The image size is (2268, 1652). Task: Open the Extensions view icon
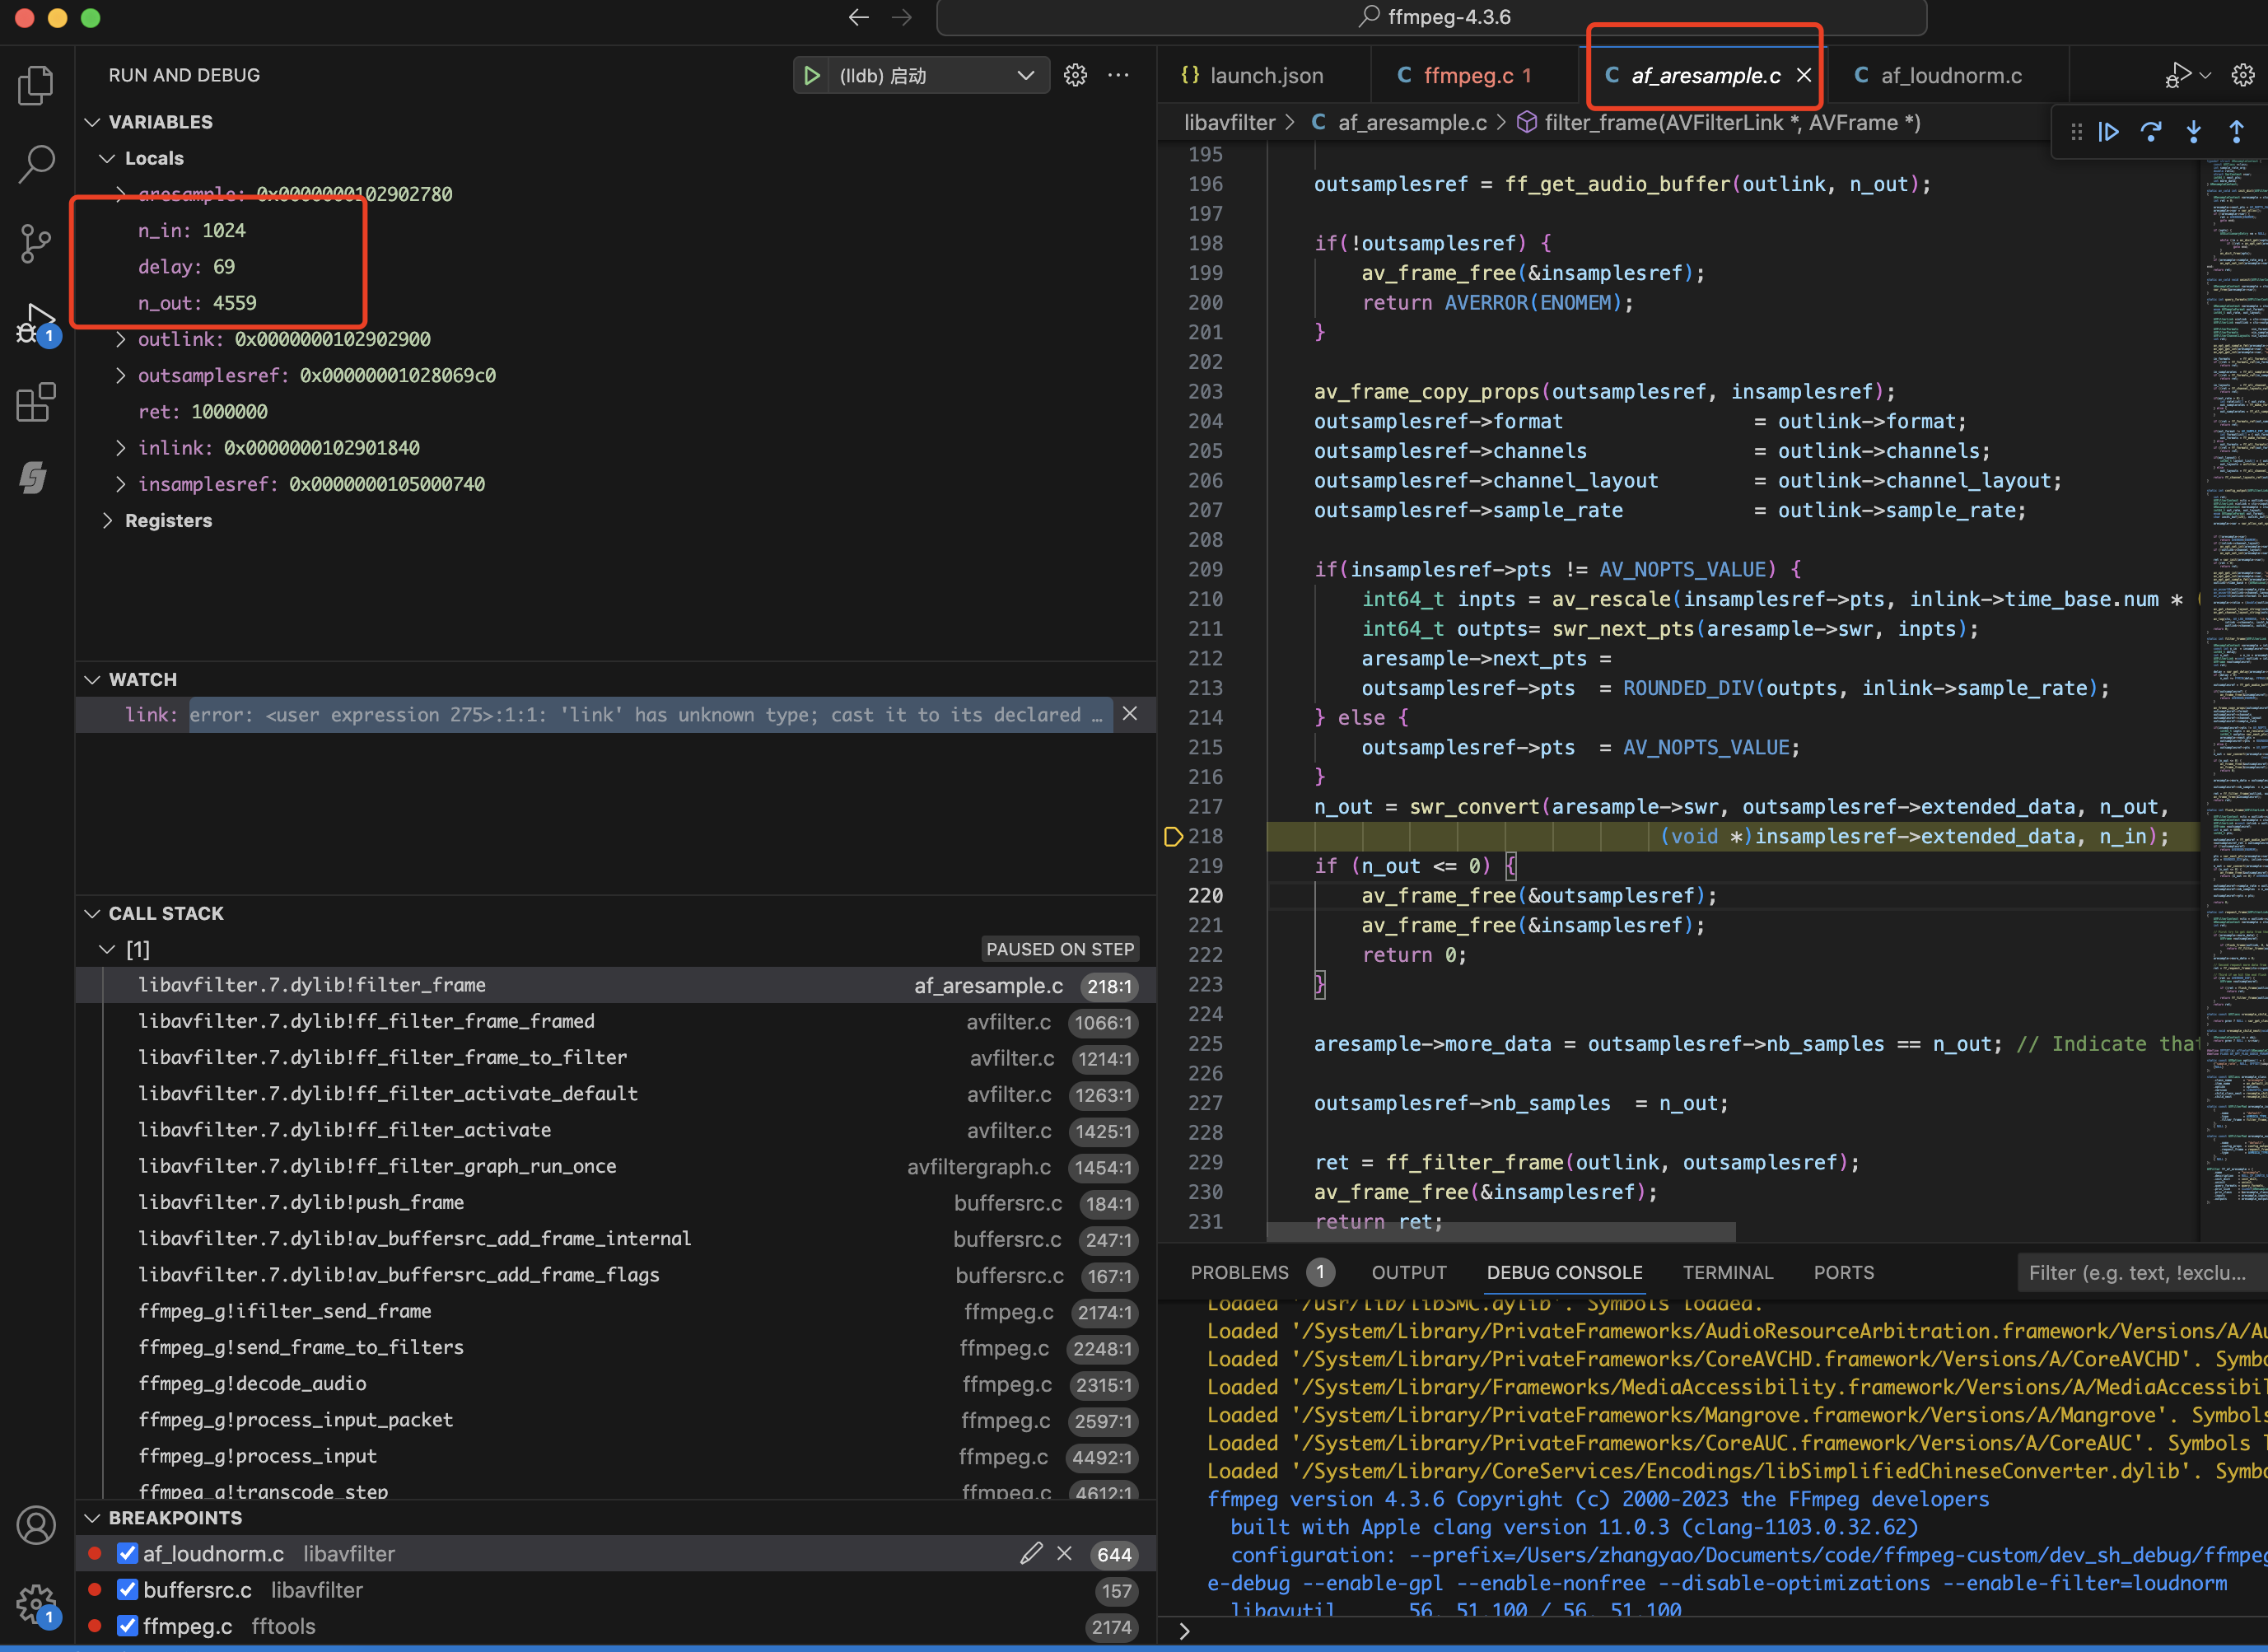coord(36,402)
